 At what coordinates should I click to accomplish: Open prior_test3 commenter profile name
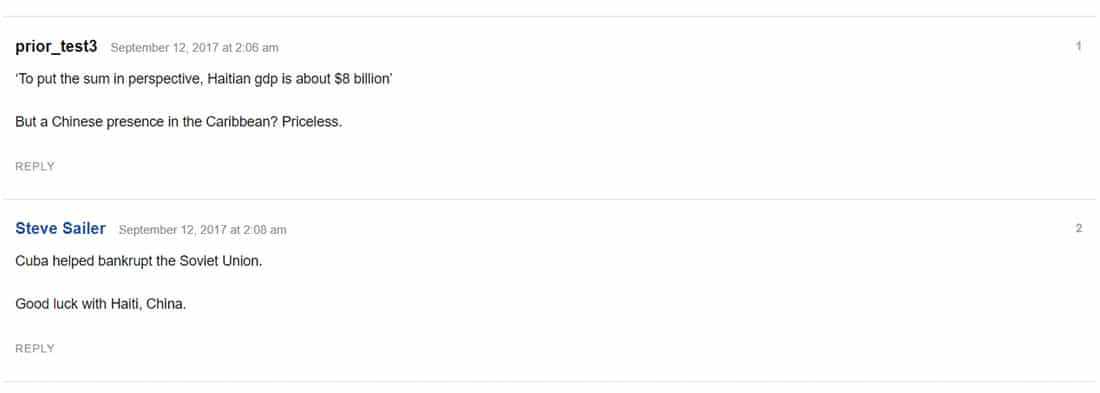[56, 47]
